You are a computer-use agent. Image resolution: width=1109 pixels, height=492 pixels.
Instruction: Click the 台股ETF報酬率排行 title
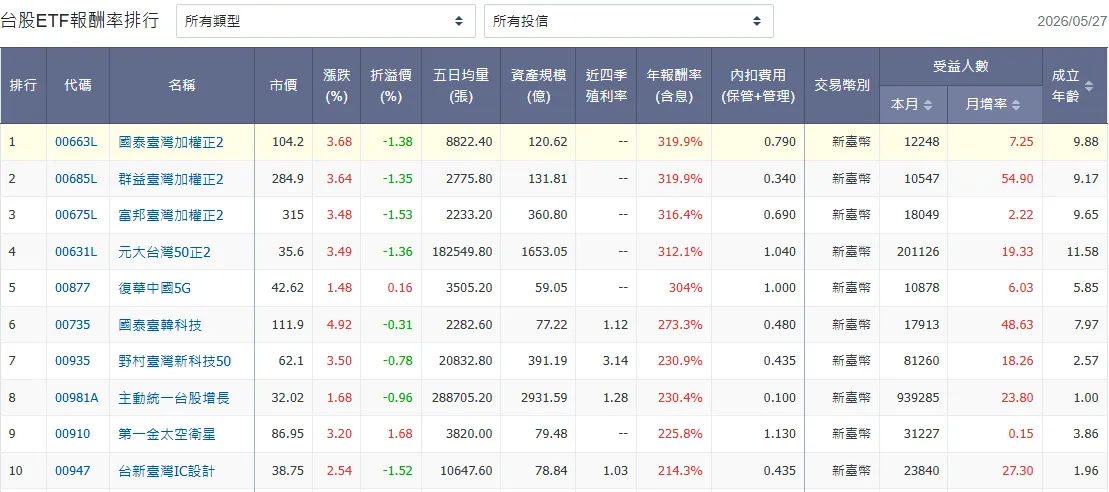click(79, 20)
